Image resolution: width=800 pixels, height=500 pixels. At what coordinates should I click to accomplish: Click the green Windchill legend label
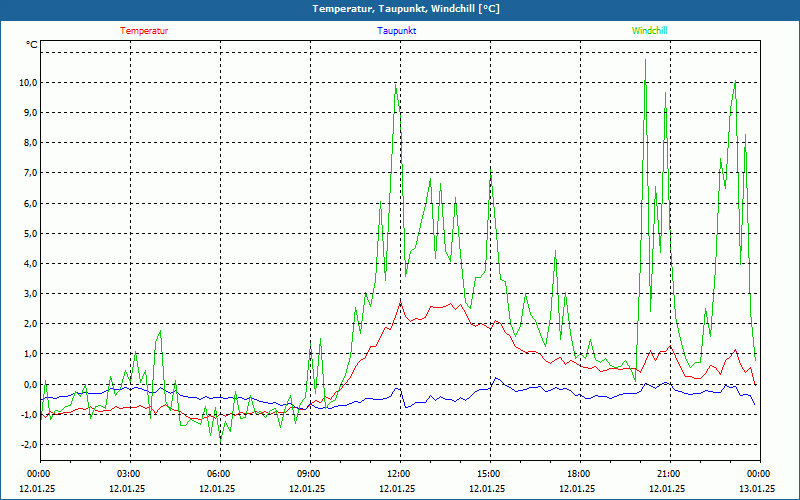(x=649, y=31)
